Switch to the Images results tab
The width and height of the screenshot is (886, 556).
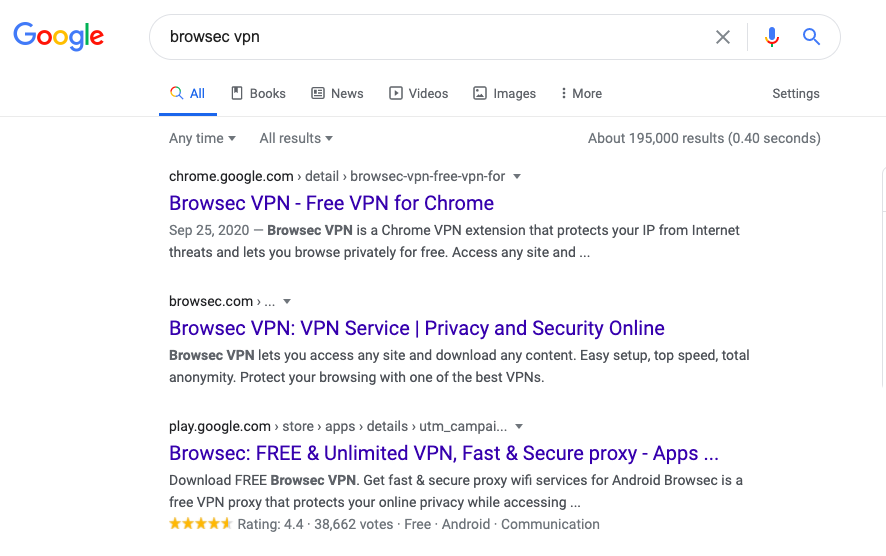504,93
